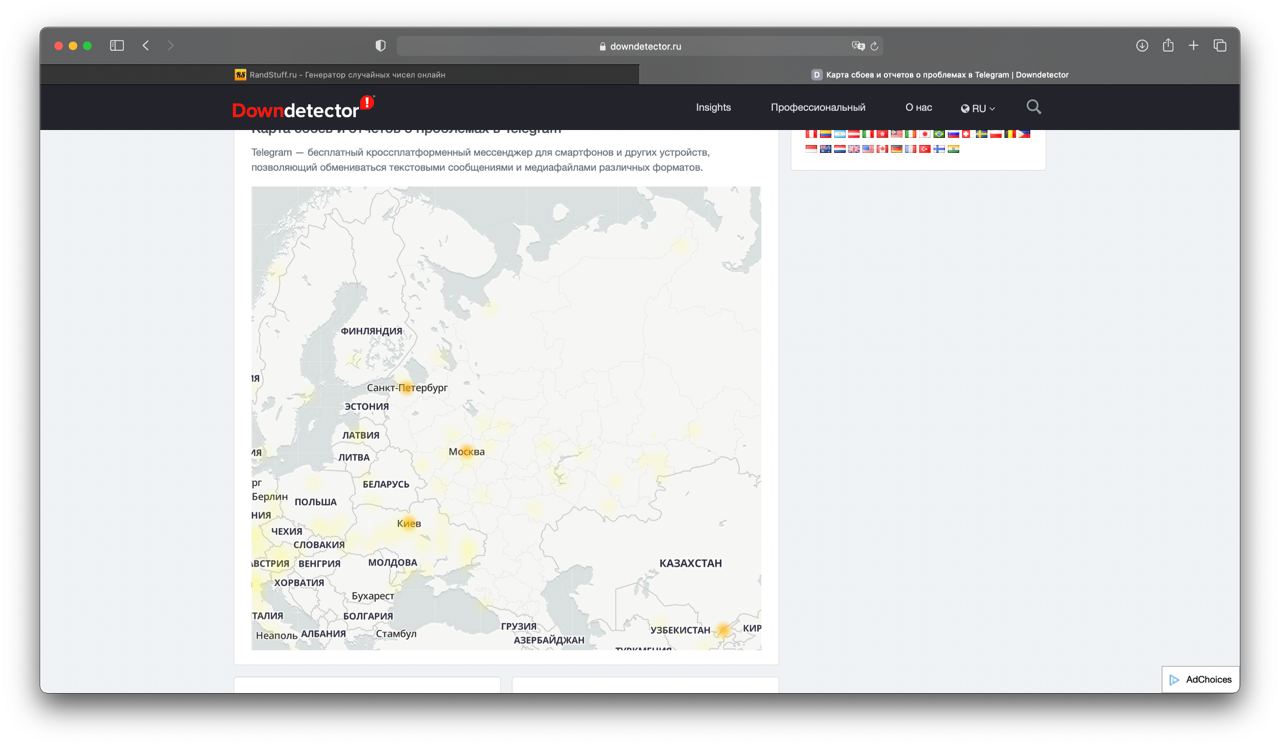1280x746 pixels.
Task: Select the Sweden flag
Action: pyautogui.click(x=981, y=134)
